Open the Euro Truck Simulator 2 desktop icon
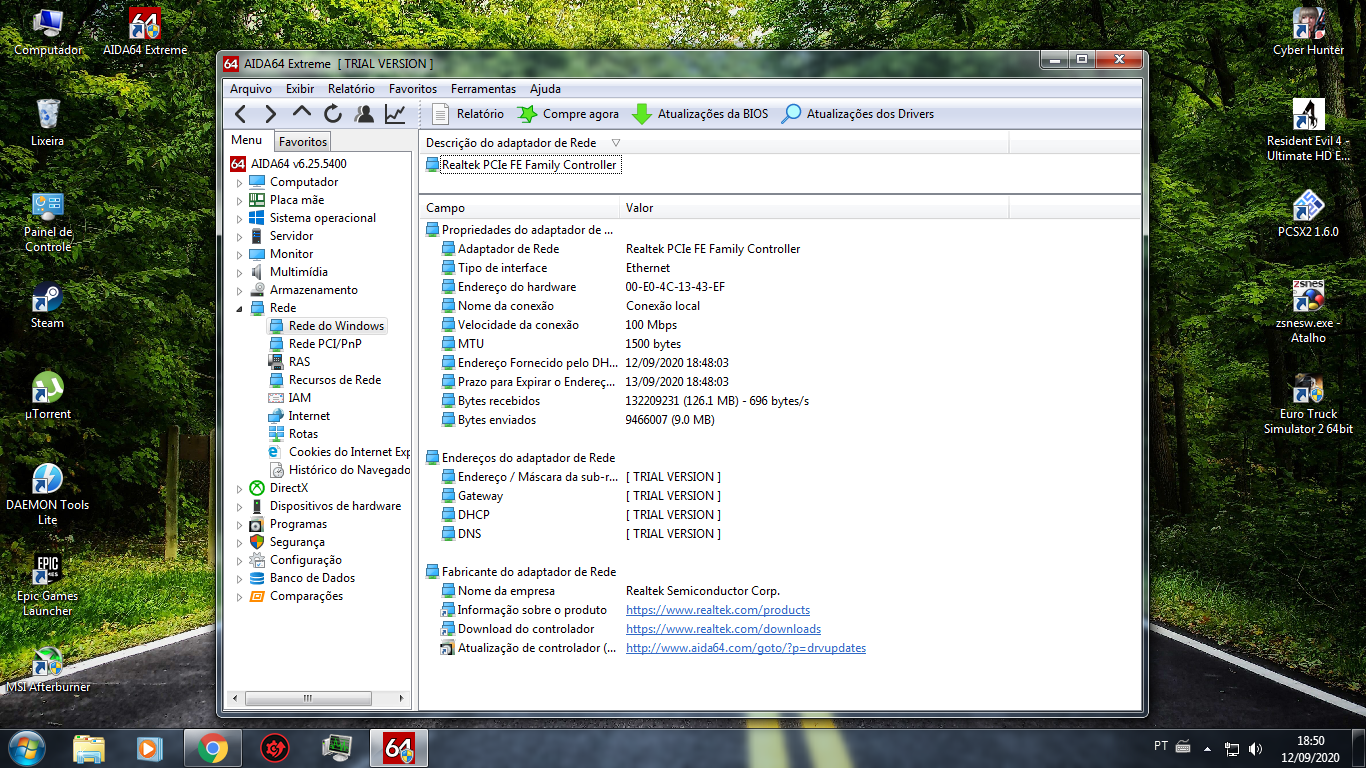The width and height of the screenshot is (1366, 768). click(x=1308, y=404)
